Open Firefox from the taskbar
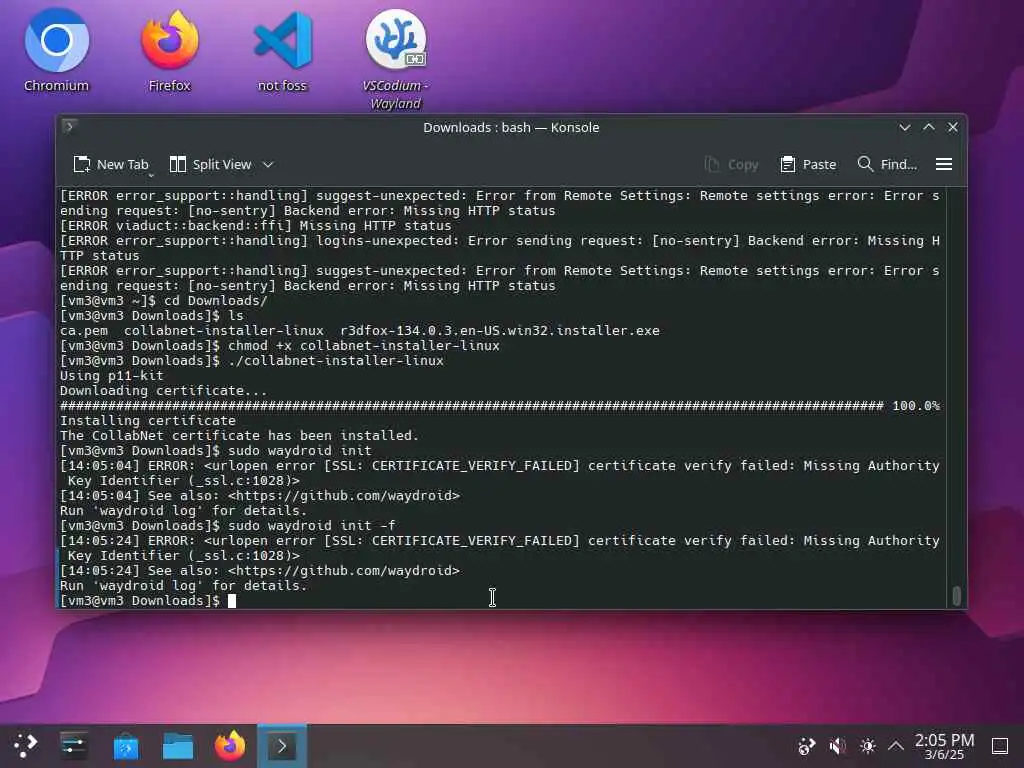1024x768 pixels. (x=230, y=745)
